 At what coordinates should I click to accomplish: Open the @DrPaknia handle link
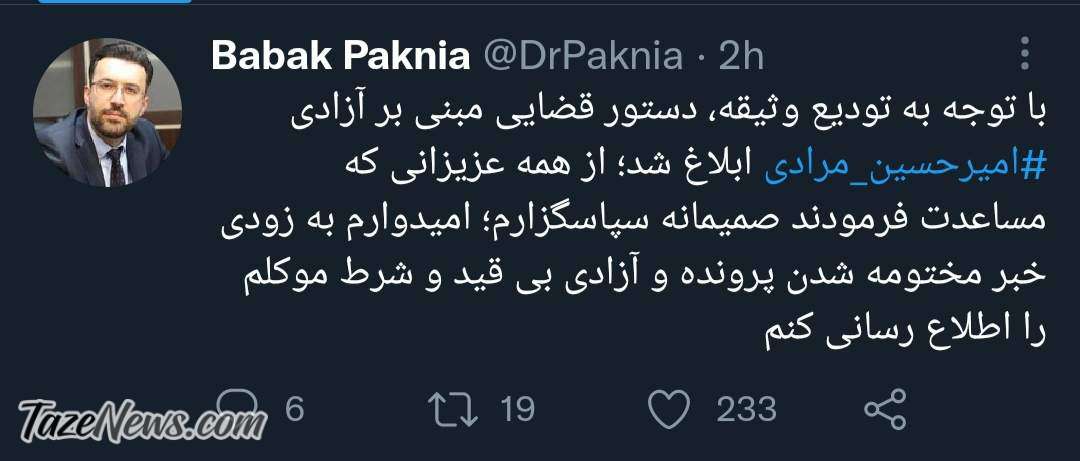point(582,56)
